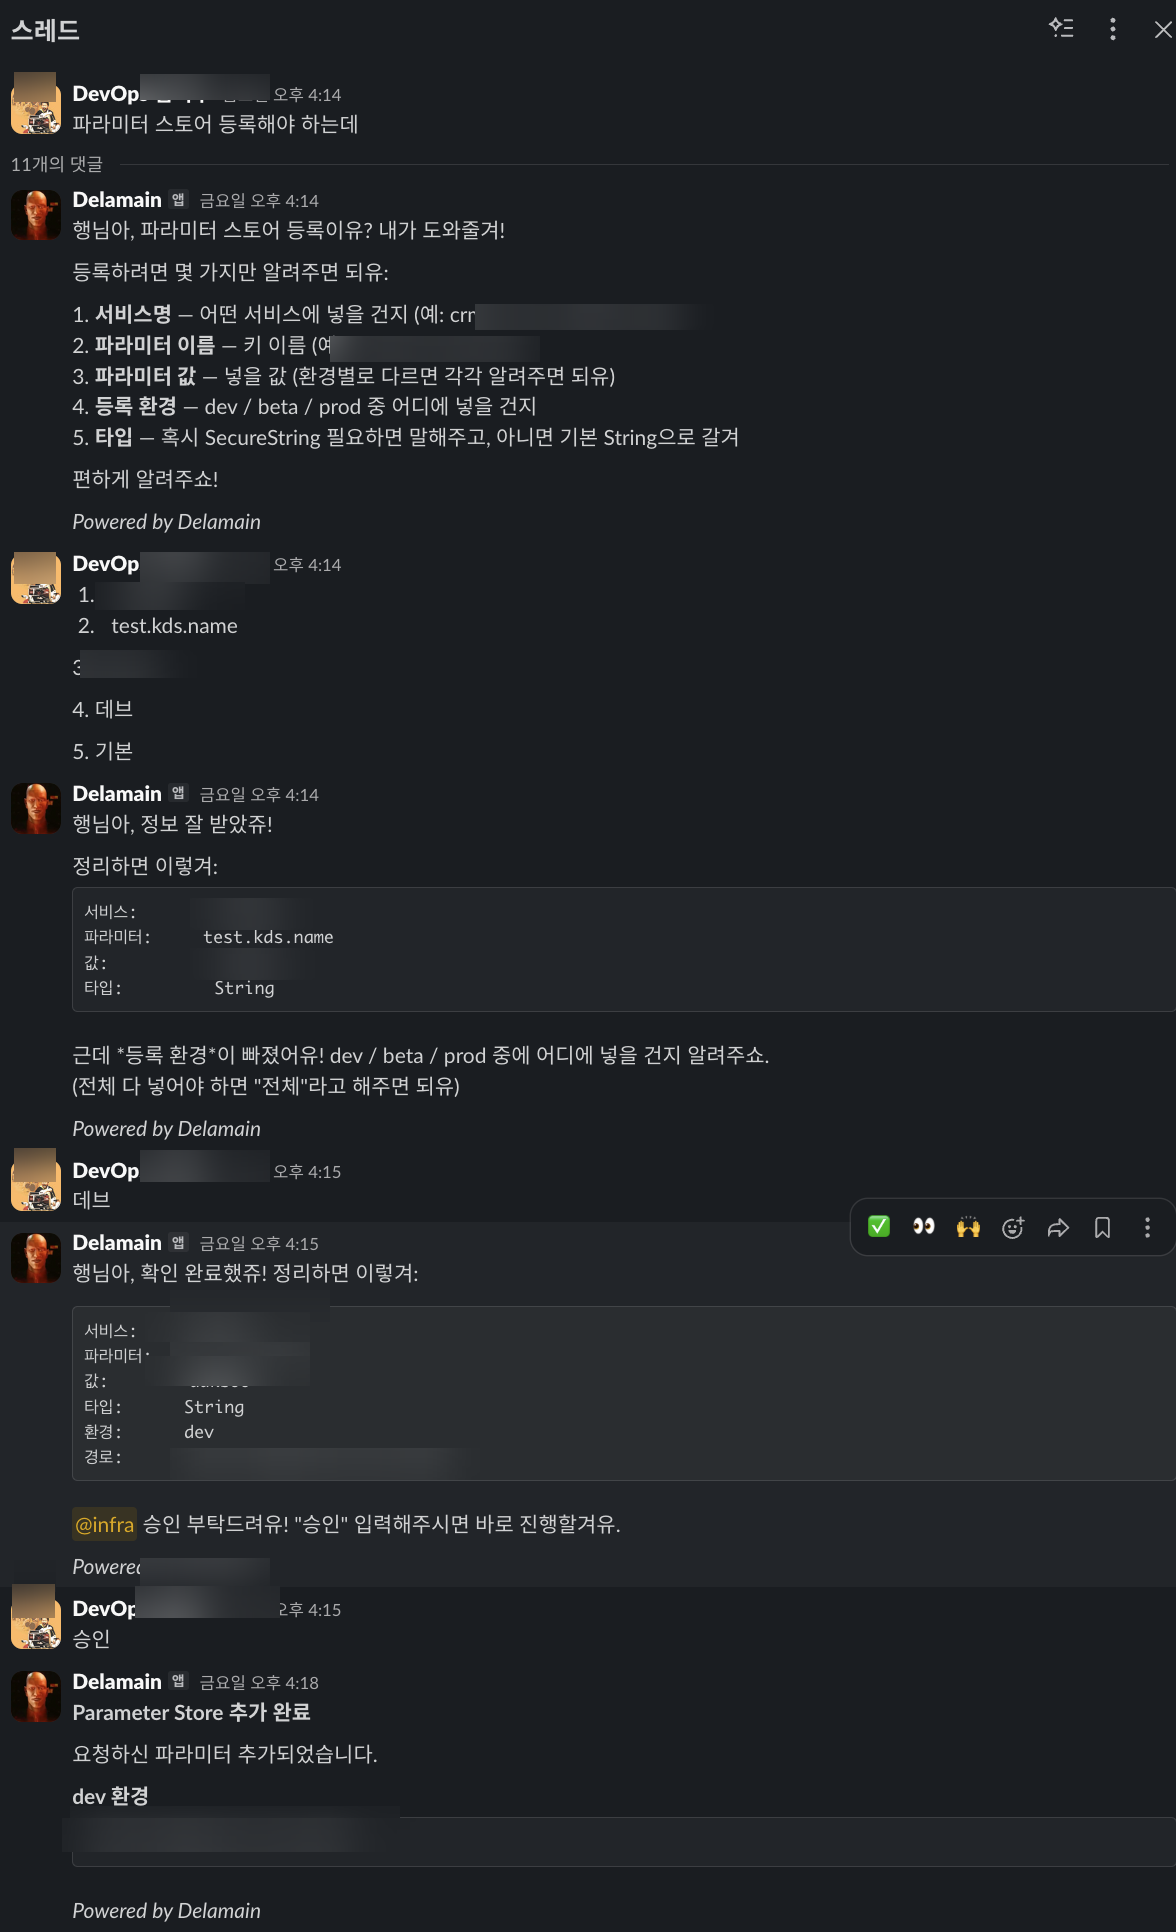Open the emoji reaction picker on Delamain's message

coord(1013,1227)
